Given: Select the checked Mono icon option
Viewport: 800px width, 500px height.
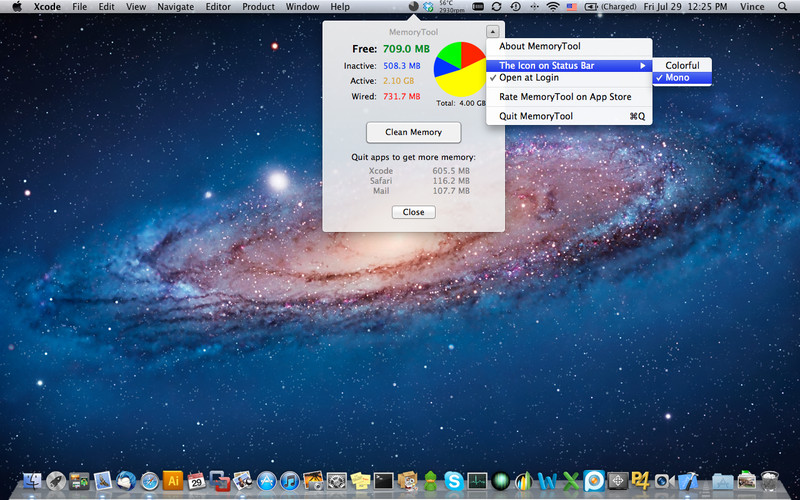Looking at the screenshot, I should click(x=682, y=78).
